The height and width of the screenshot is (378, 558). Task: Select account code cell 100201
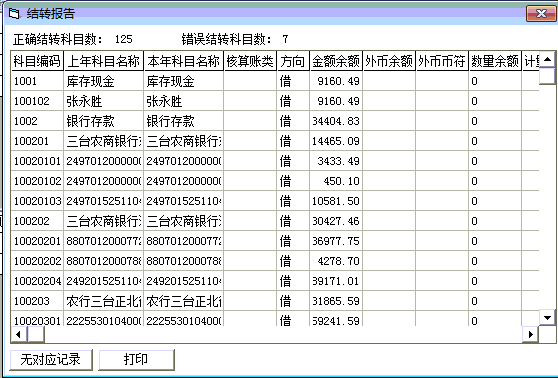pyautogui.click(x=37, y=141)
